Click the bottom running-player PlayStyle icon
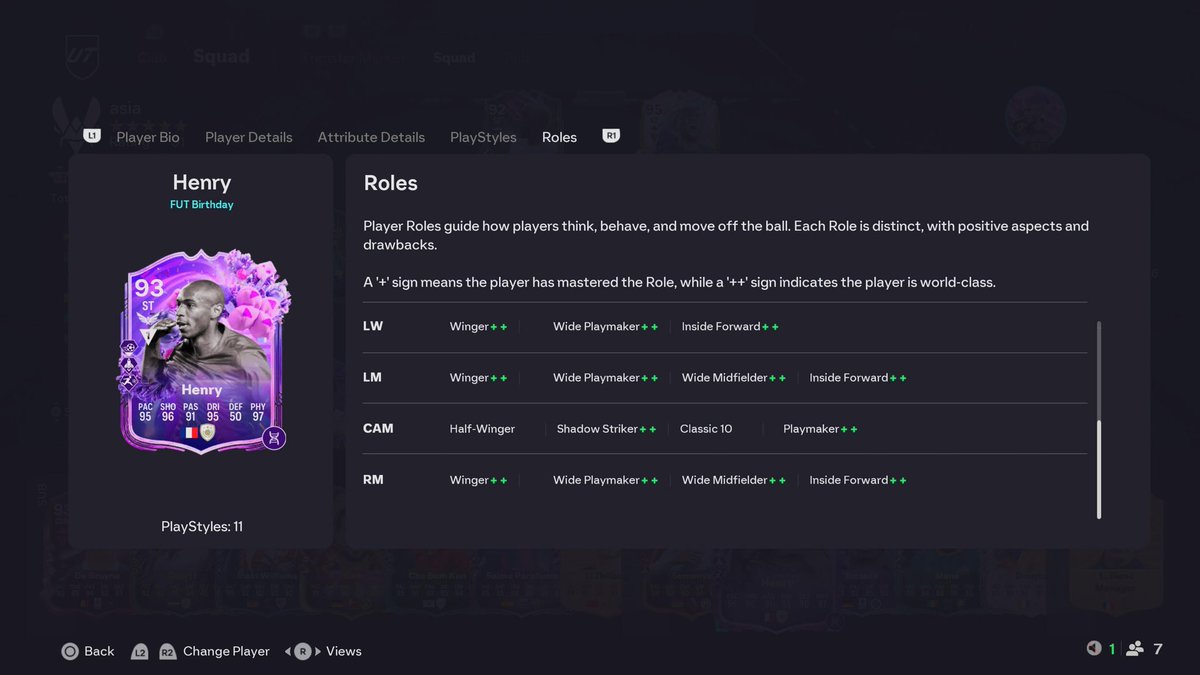The height and width of the screenshot is (675, 1200). pos(130,381)
